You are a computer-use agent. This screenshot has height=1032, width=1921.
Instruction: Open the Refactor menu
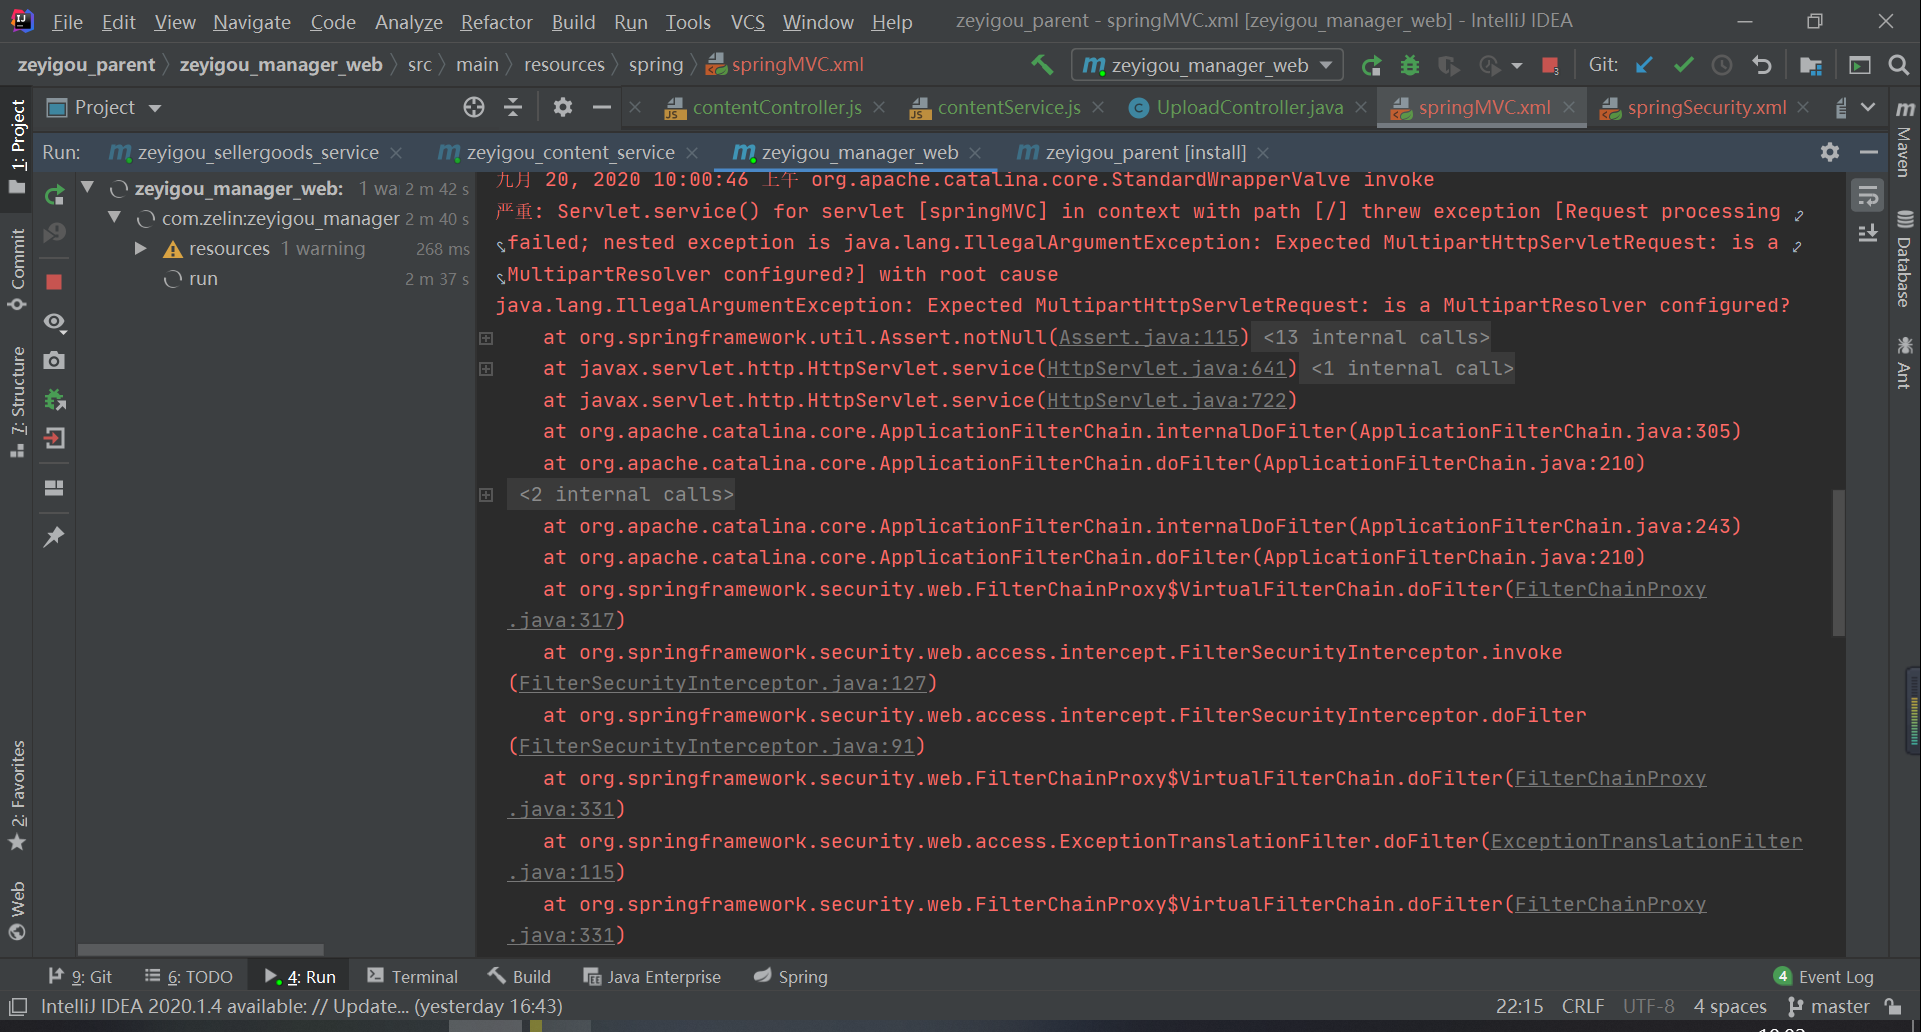496,22
